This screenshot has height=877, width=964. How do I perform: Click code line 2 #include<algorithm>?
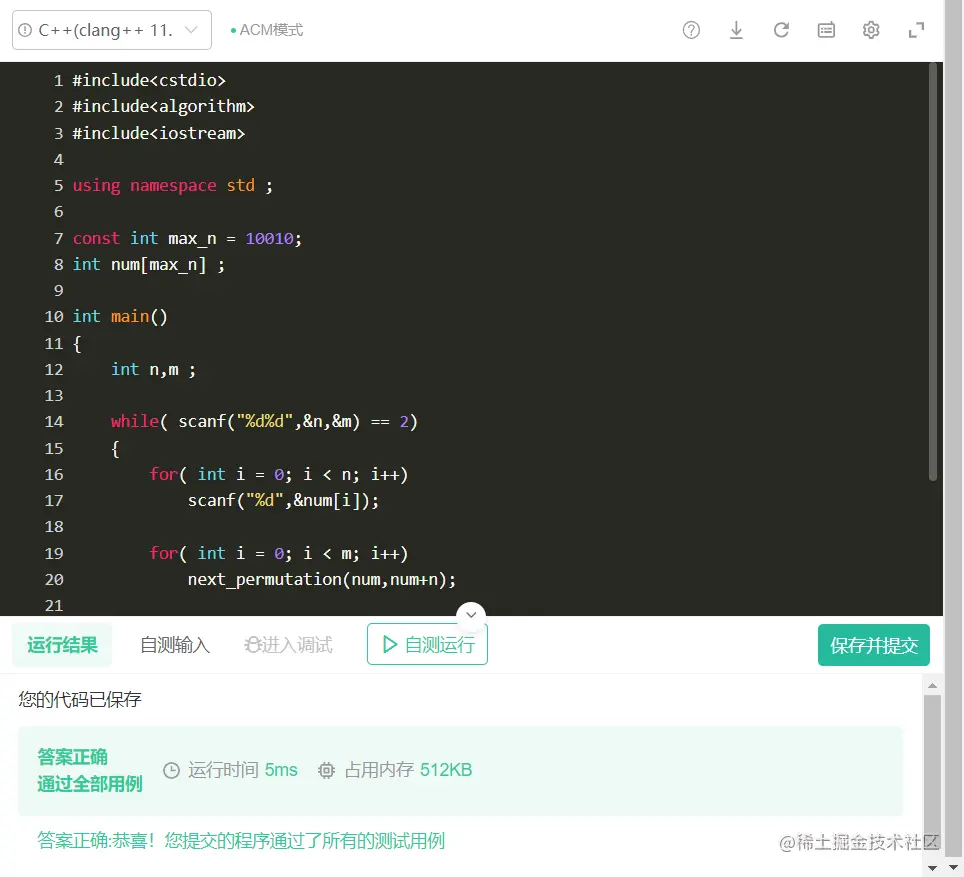coord(163,106)
